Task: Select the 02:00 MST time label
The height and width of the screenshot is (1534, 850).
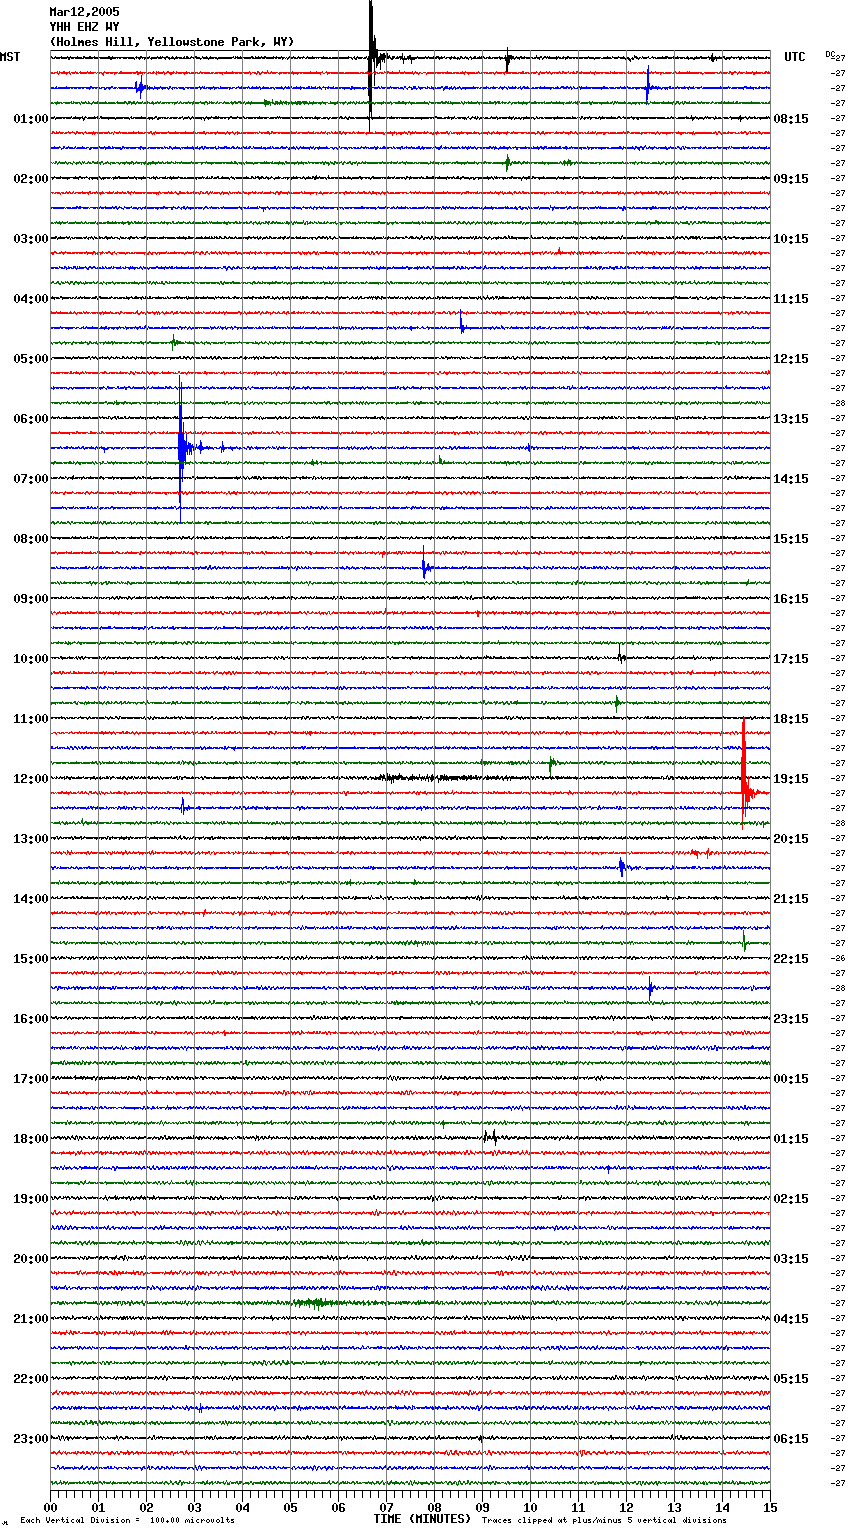Action: [x=30, y=179]
